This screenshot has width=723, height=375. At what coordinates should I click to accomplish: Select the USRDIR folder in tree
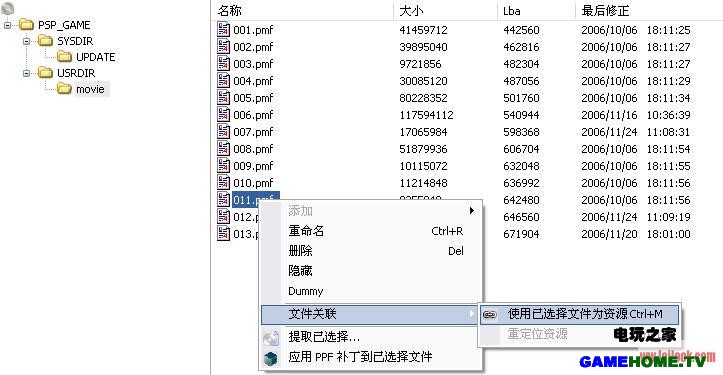tap(76, 73)
